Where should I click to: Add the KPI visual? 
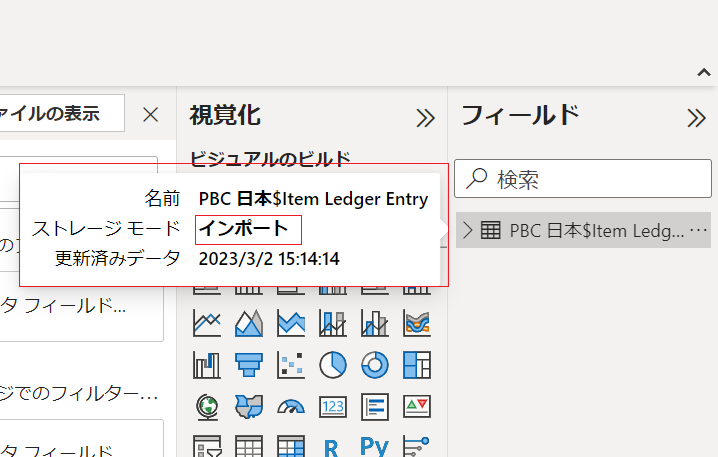pos(416,406)
